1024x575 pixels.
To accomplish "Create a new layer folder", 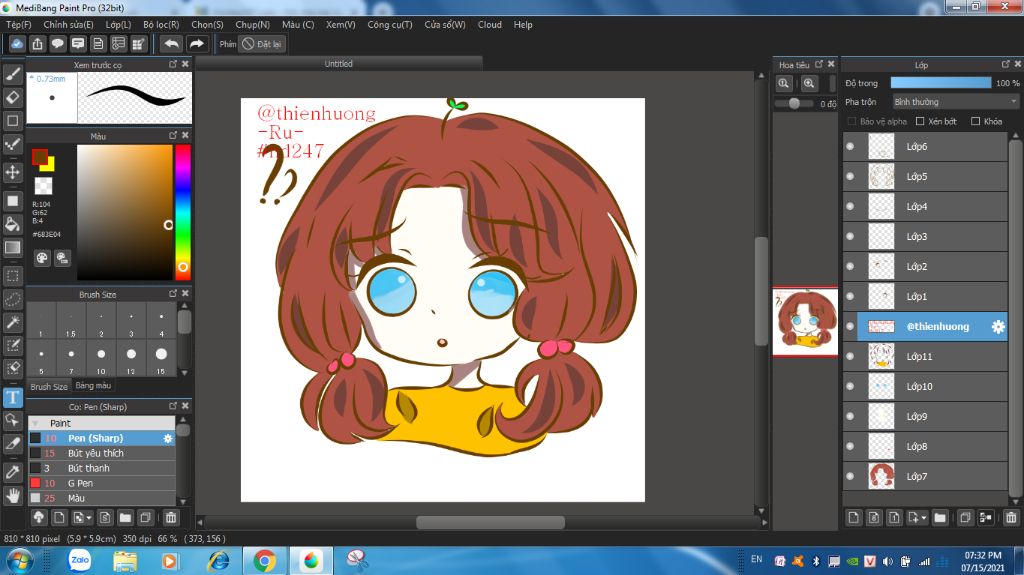I will [x=940, y=518].
